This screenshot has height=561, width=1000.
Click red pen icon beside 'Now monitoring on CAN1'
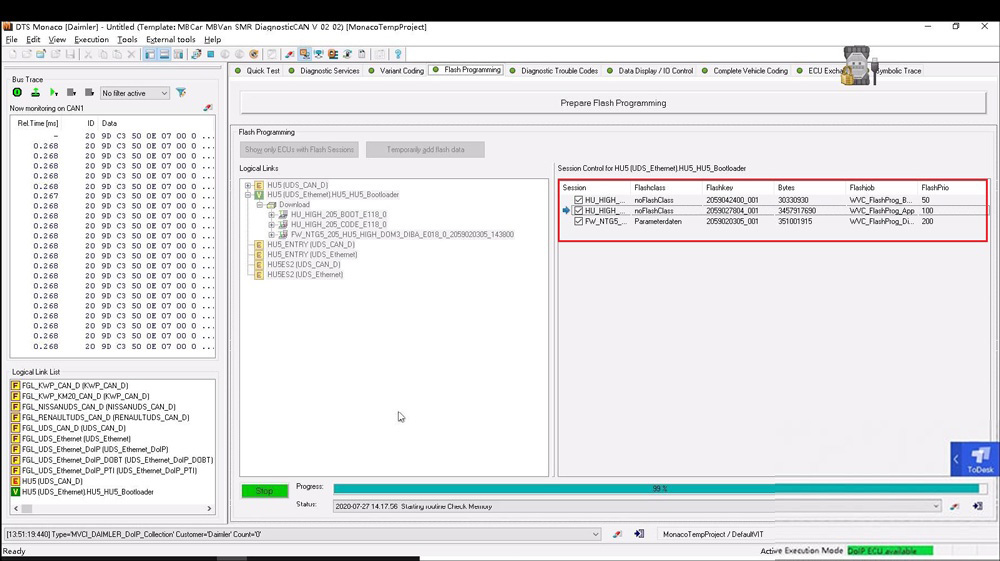coord(208,108)
